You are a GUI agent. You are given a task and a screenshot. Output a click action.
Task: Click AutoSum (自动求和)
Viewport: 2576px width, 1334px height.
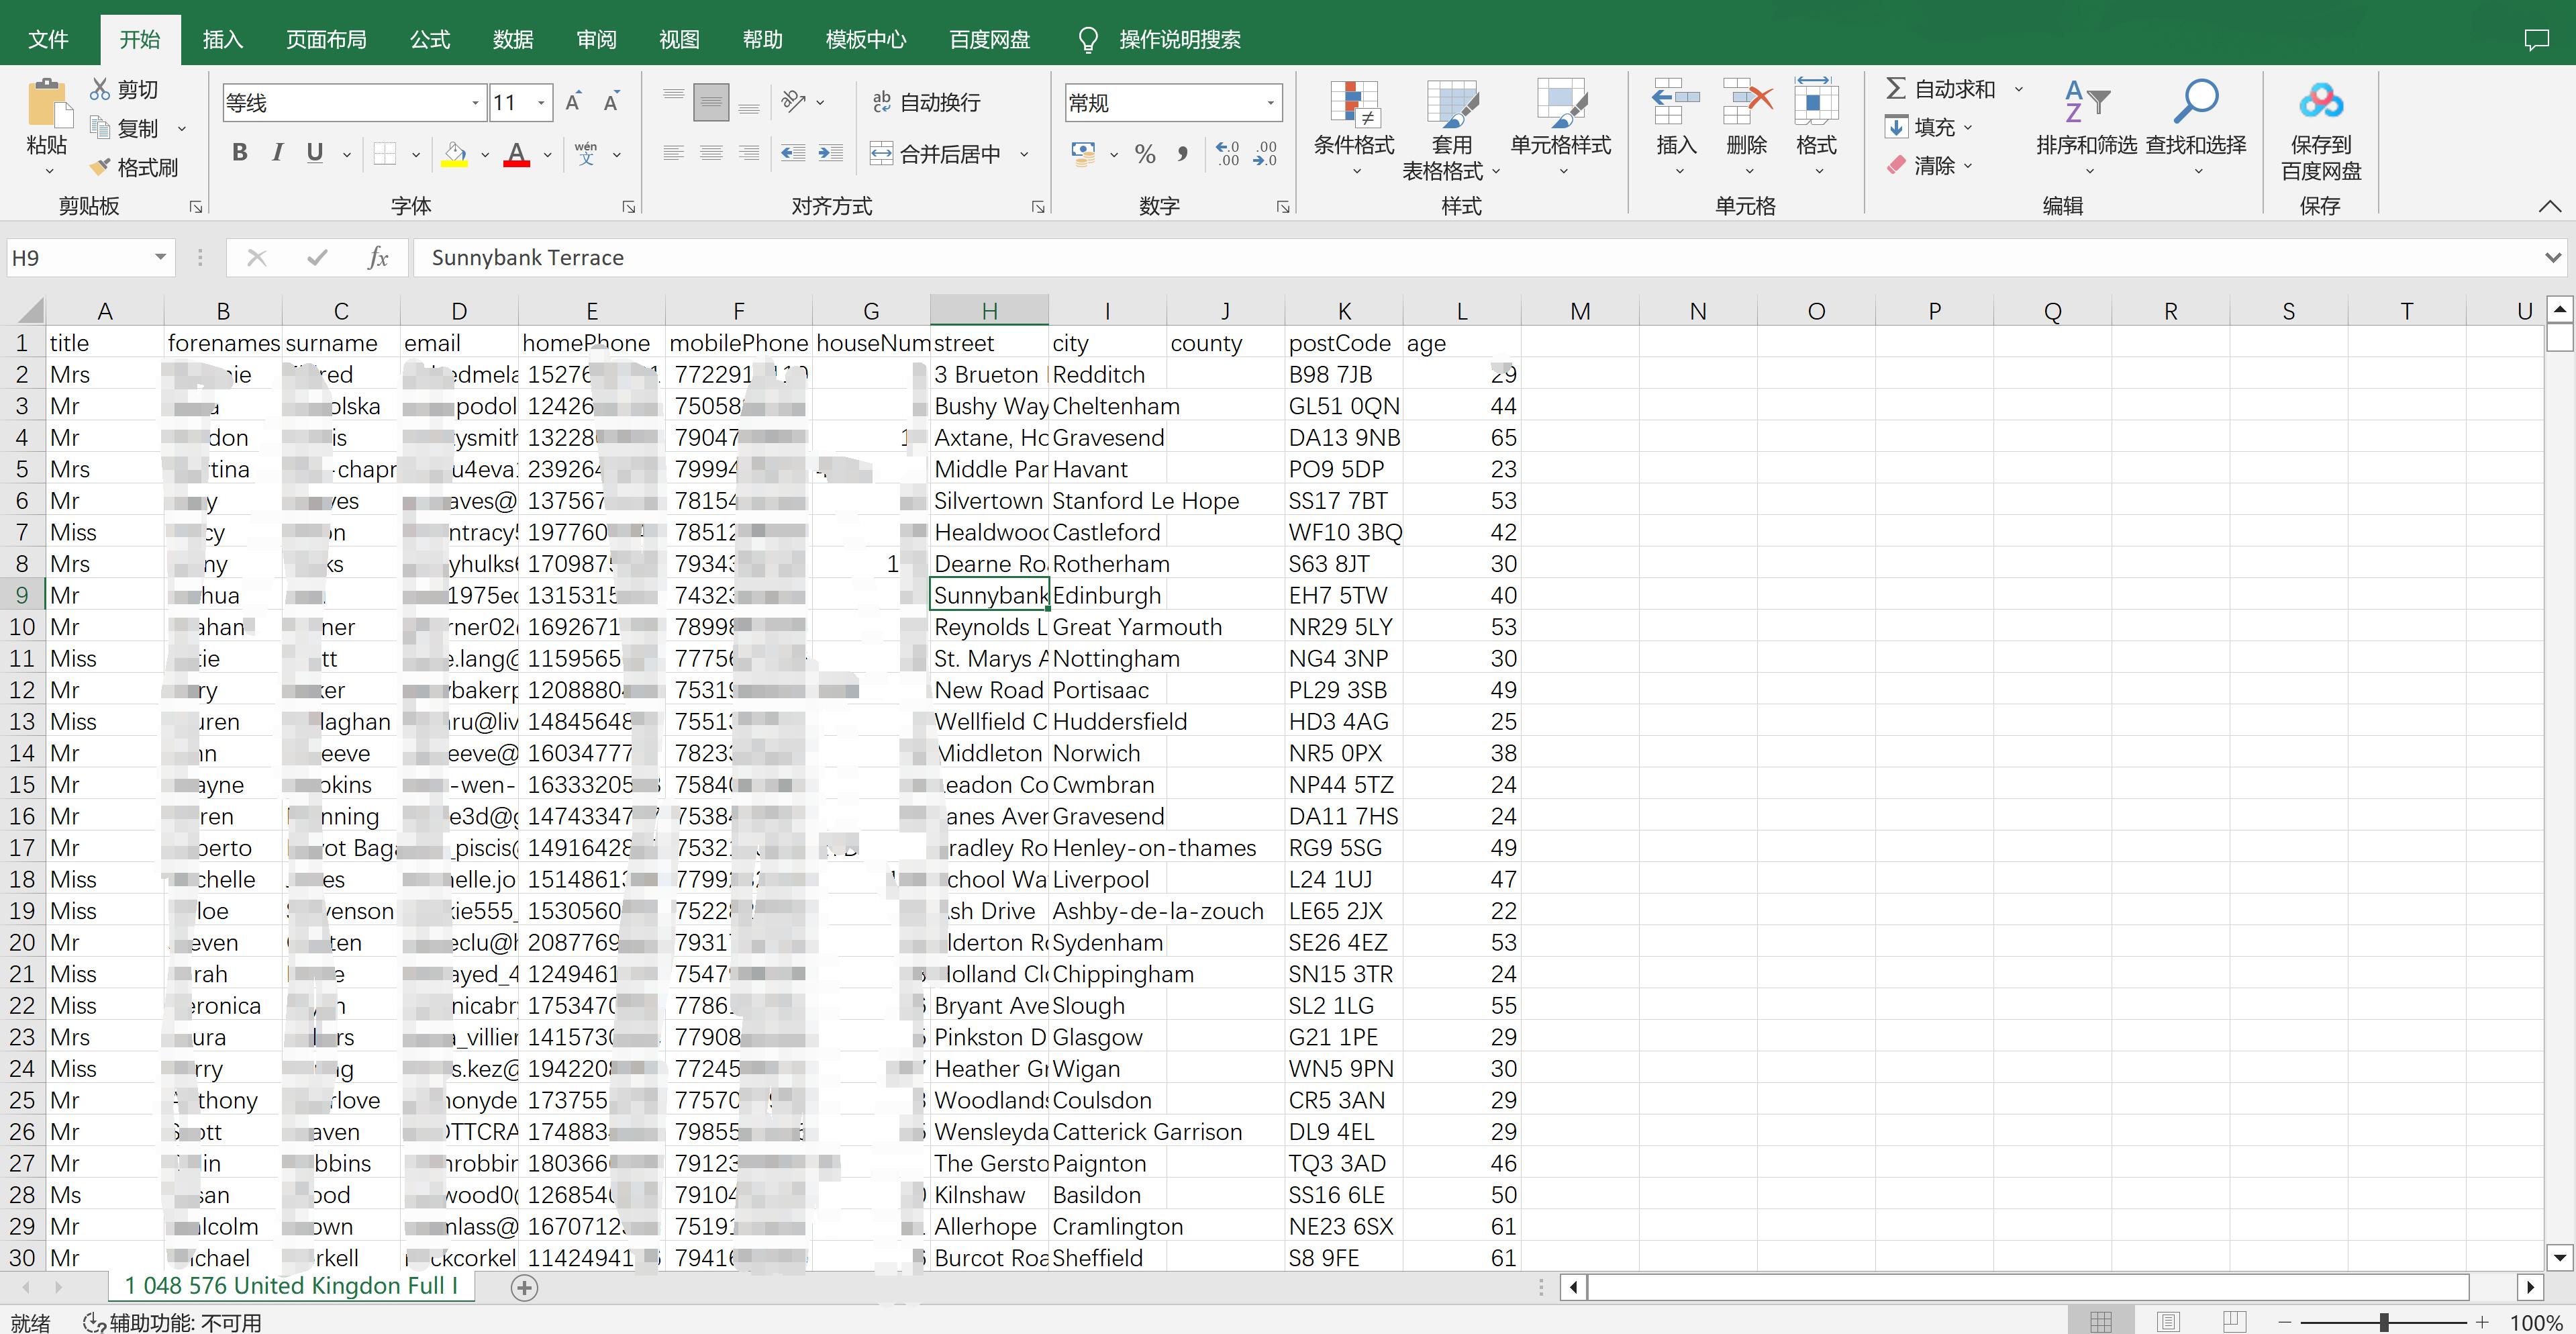point(1941,89)
